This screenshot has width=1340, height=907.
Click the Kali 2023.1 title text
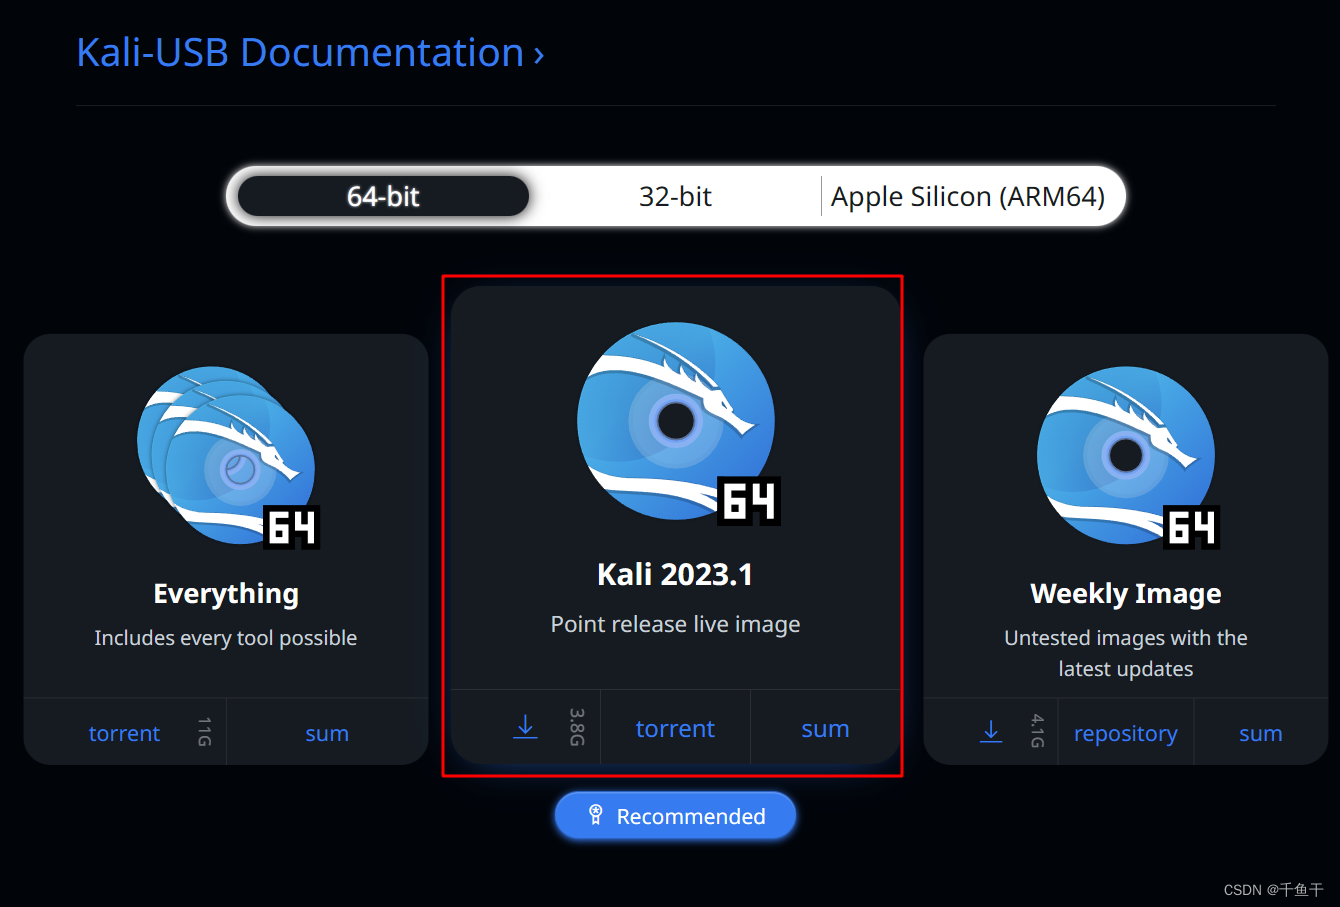675,574
